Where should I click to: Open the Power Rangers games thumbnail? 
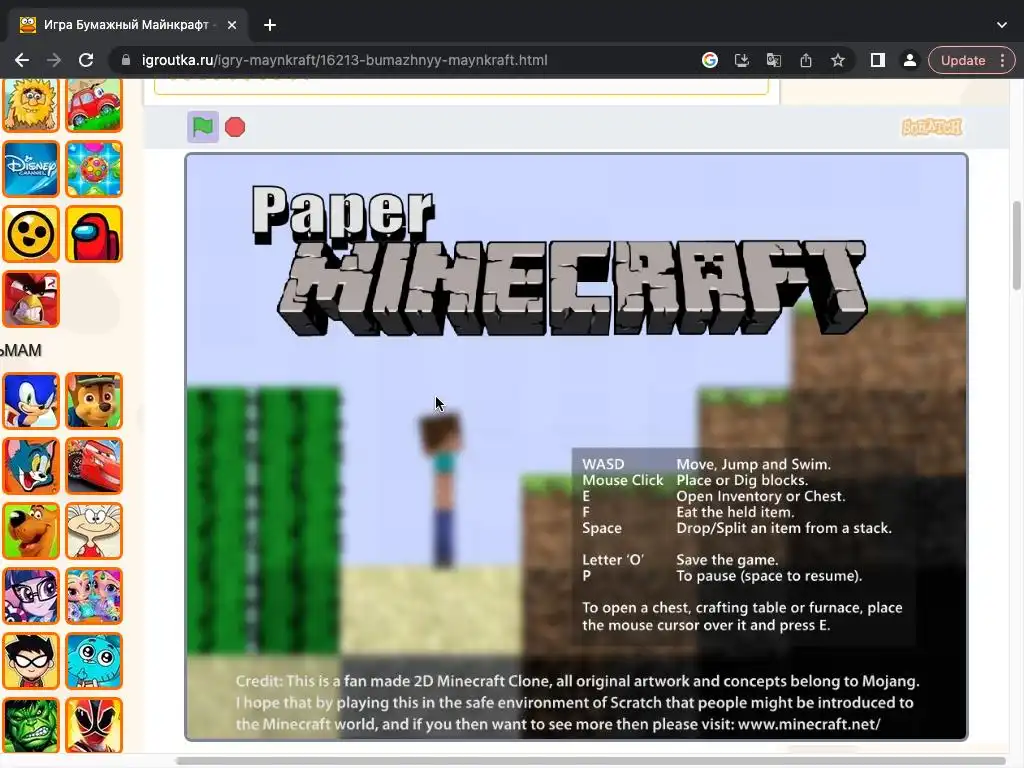[x=94, y=725]
